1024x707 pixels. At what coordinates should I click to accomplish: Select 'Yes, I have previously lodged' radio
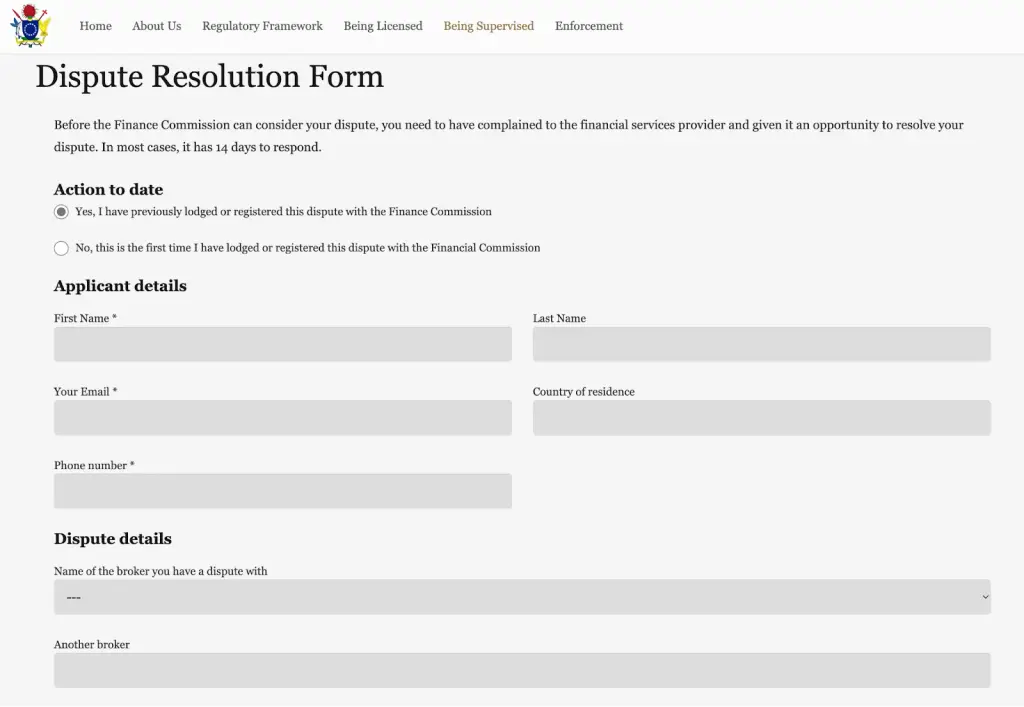[61, 212]
